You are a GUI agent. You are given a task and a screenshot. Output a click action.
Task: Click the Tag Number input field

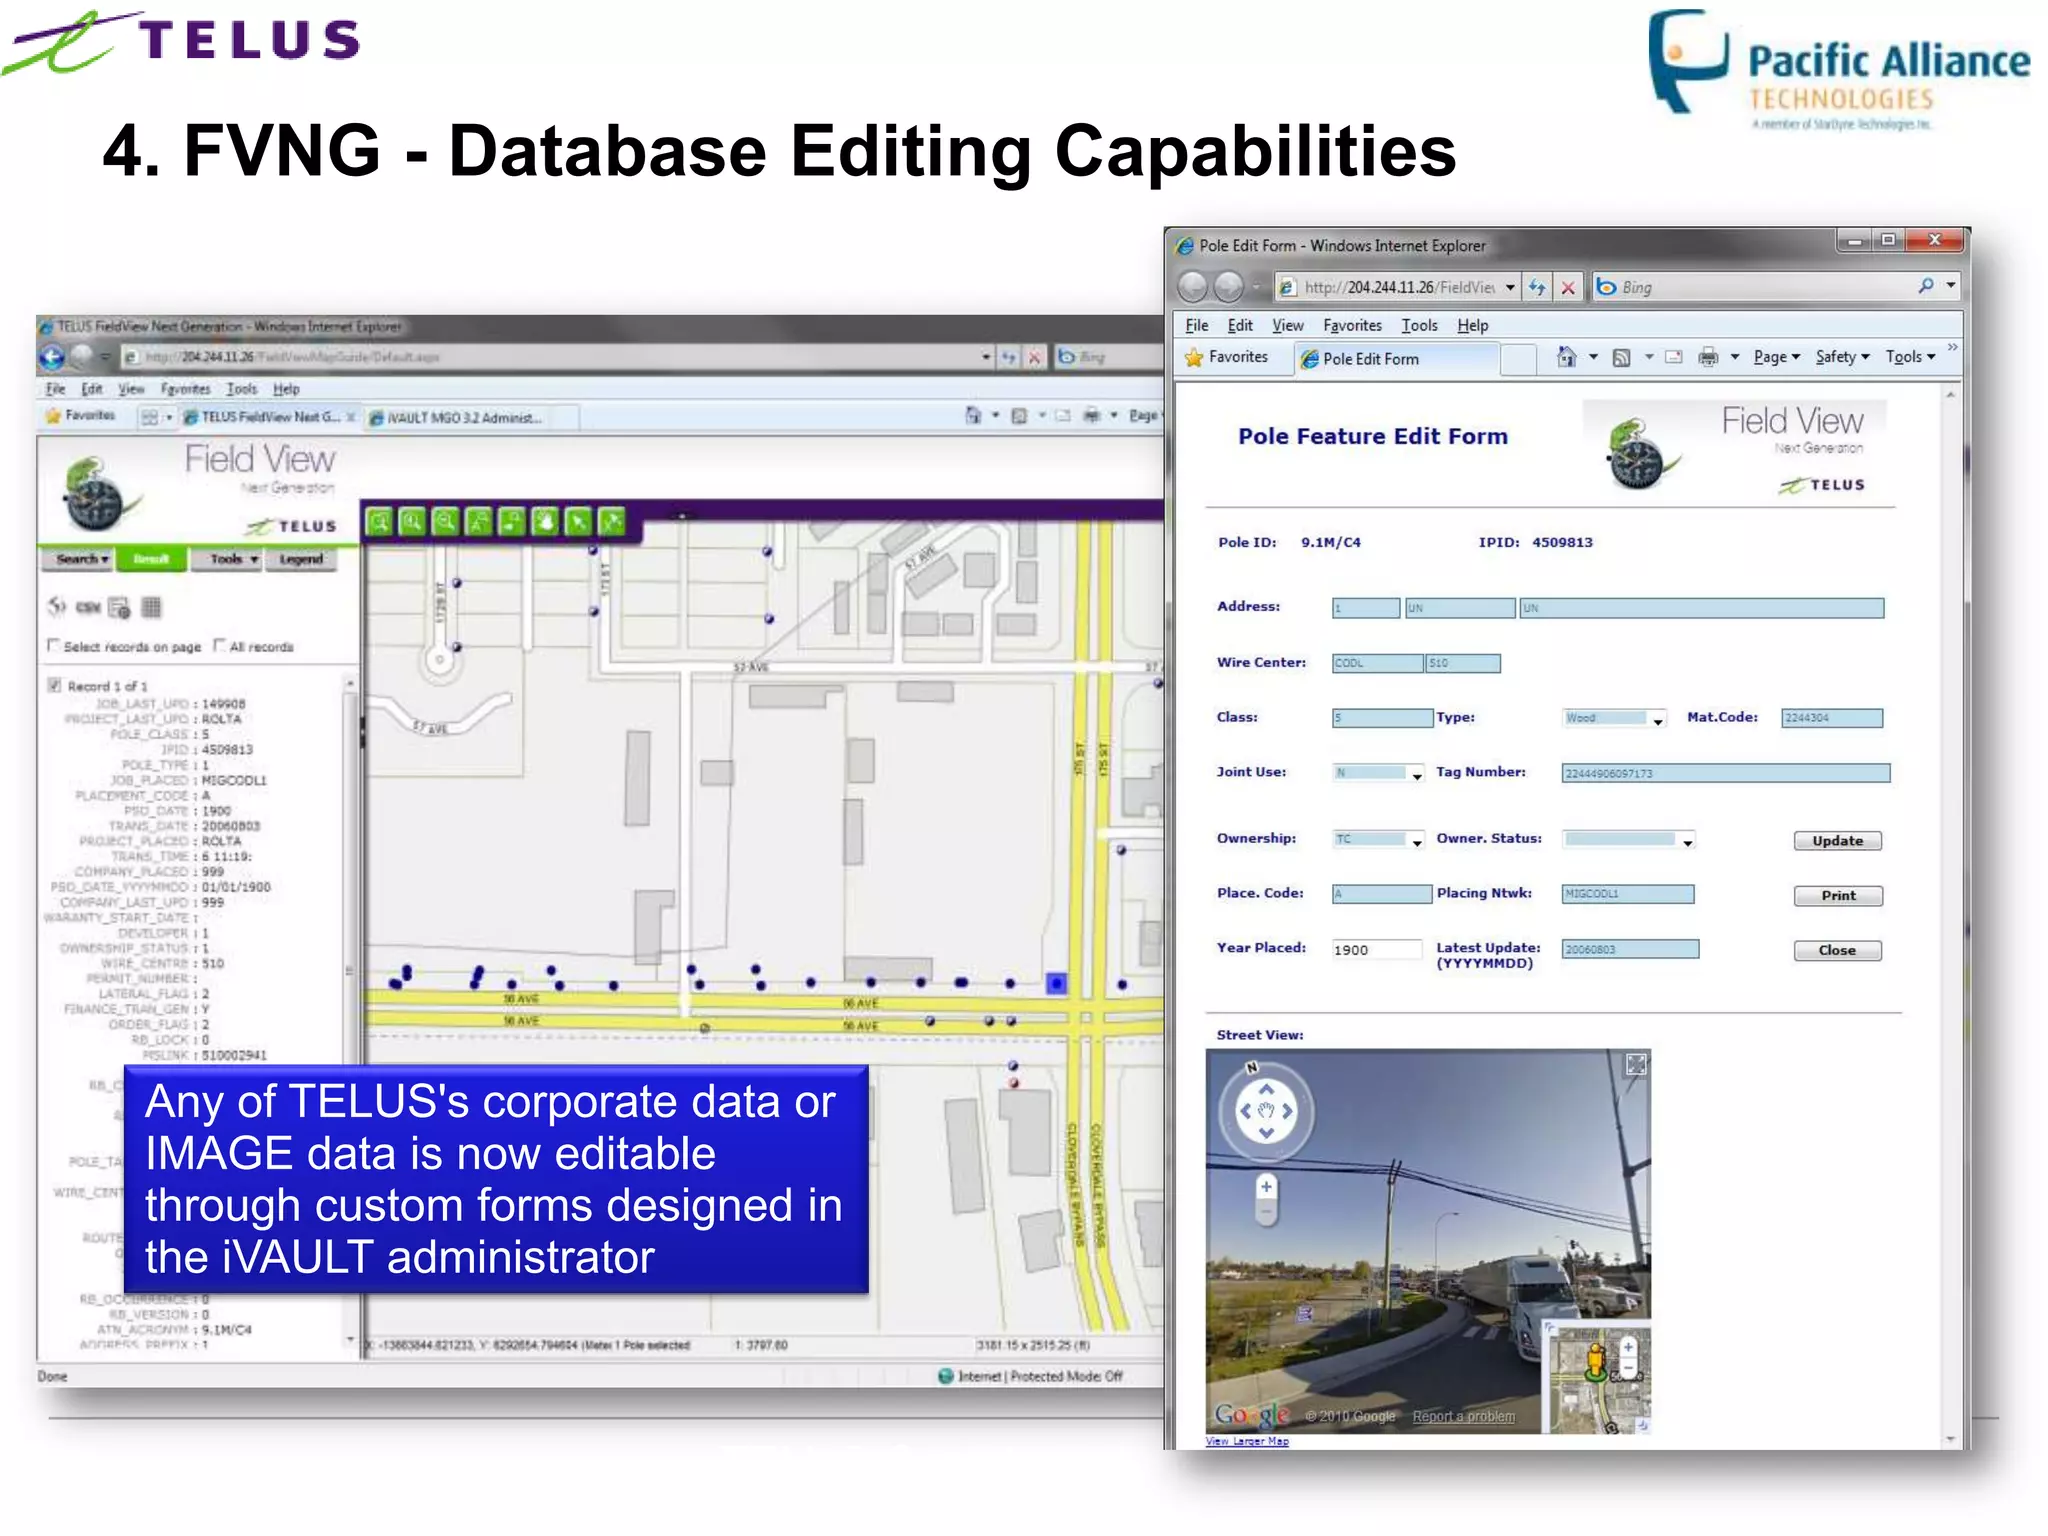tap(1726, 773)
